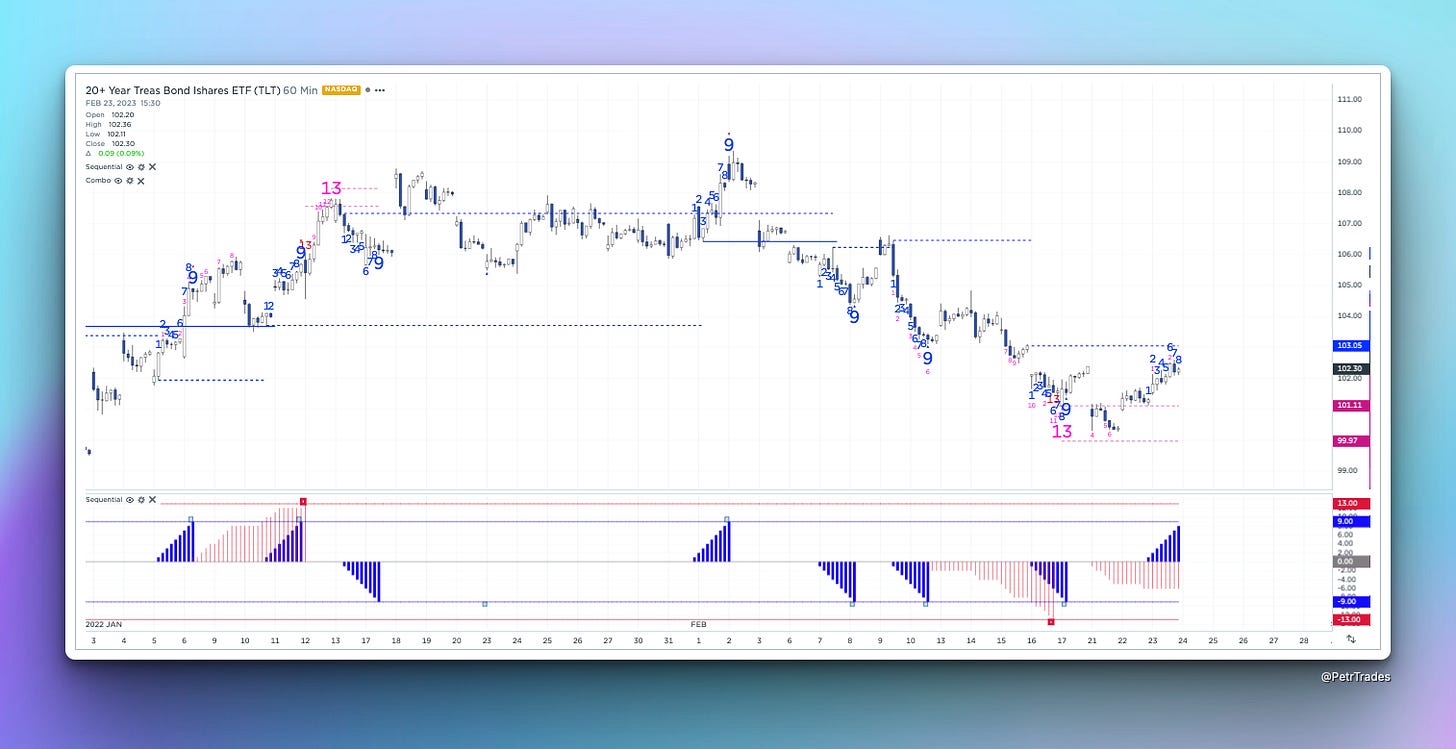Click the red marker on the lower -13 line
The image size is (1456, 749).
[x=1051, y=621]
